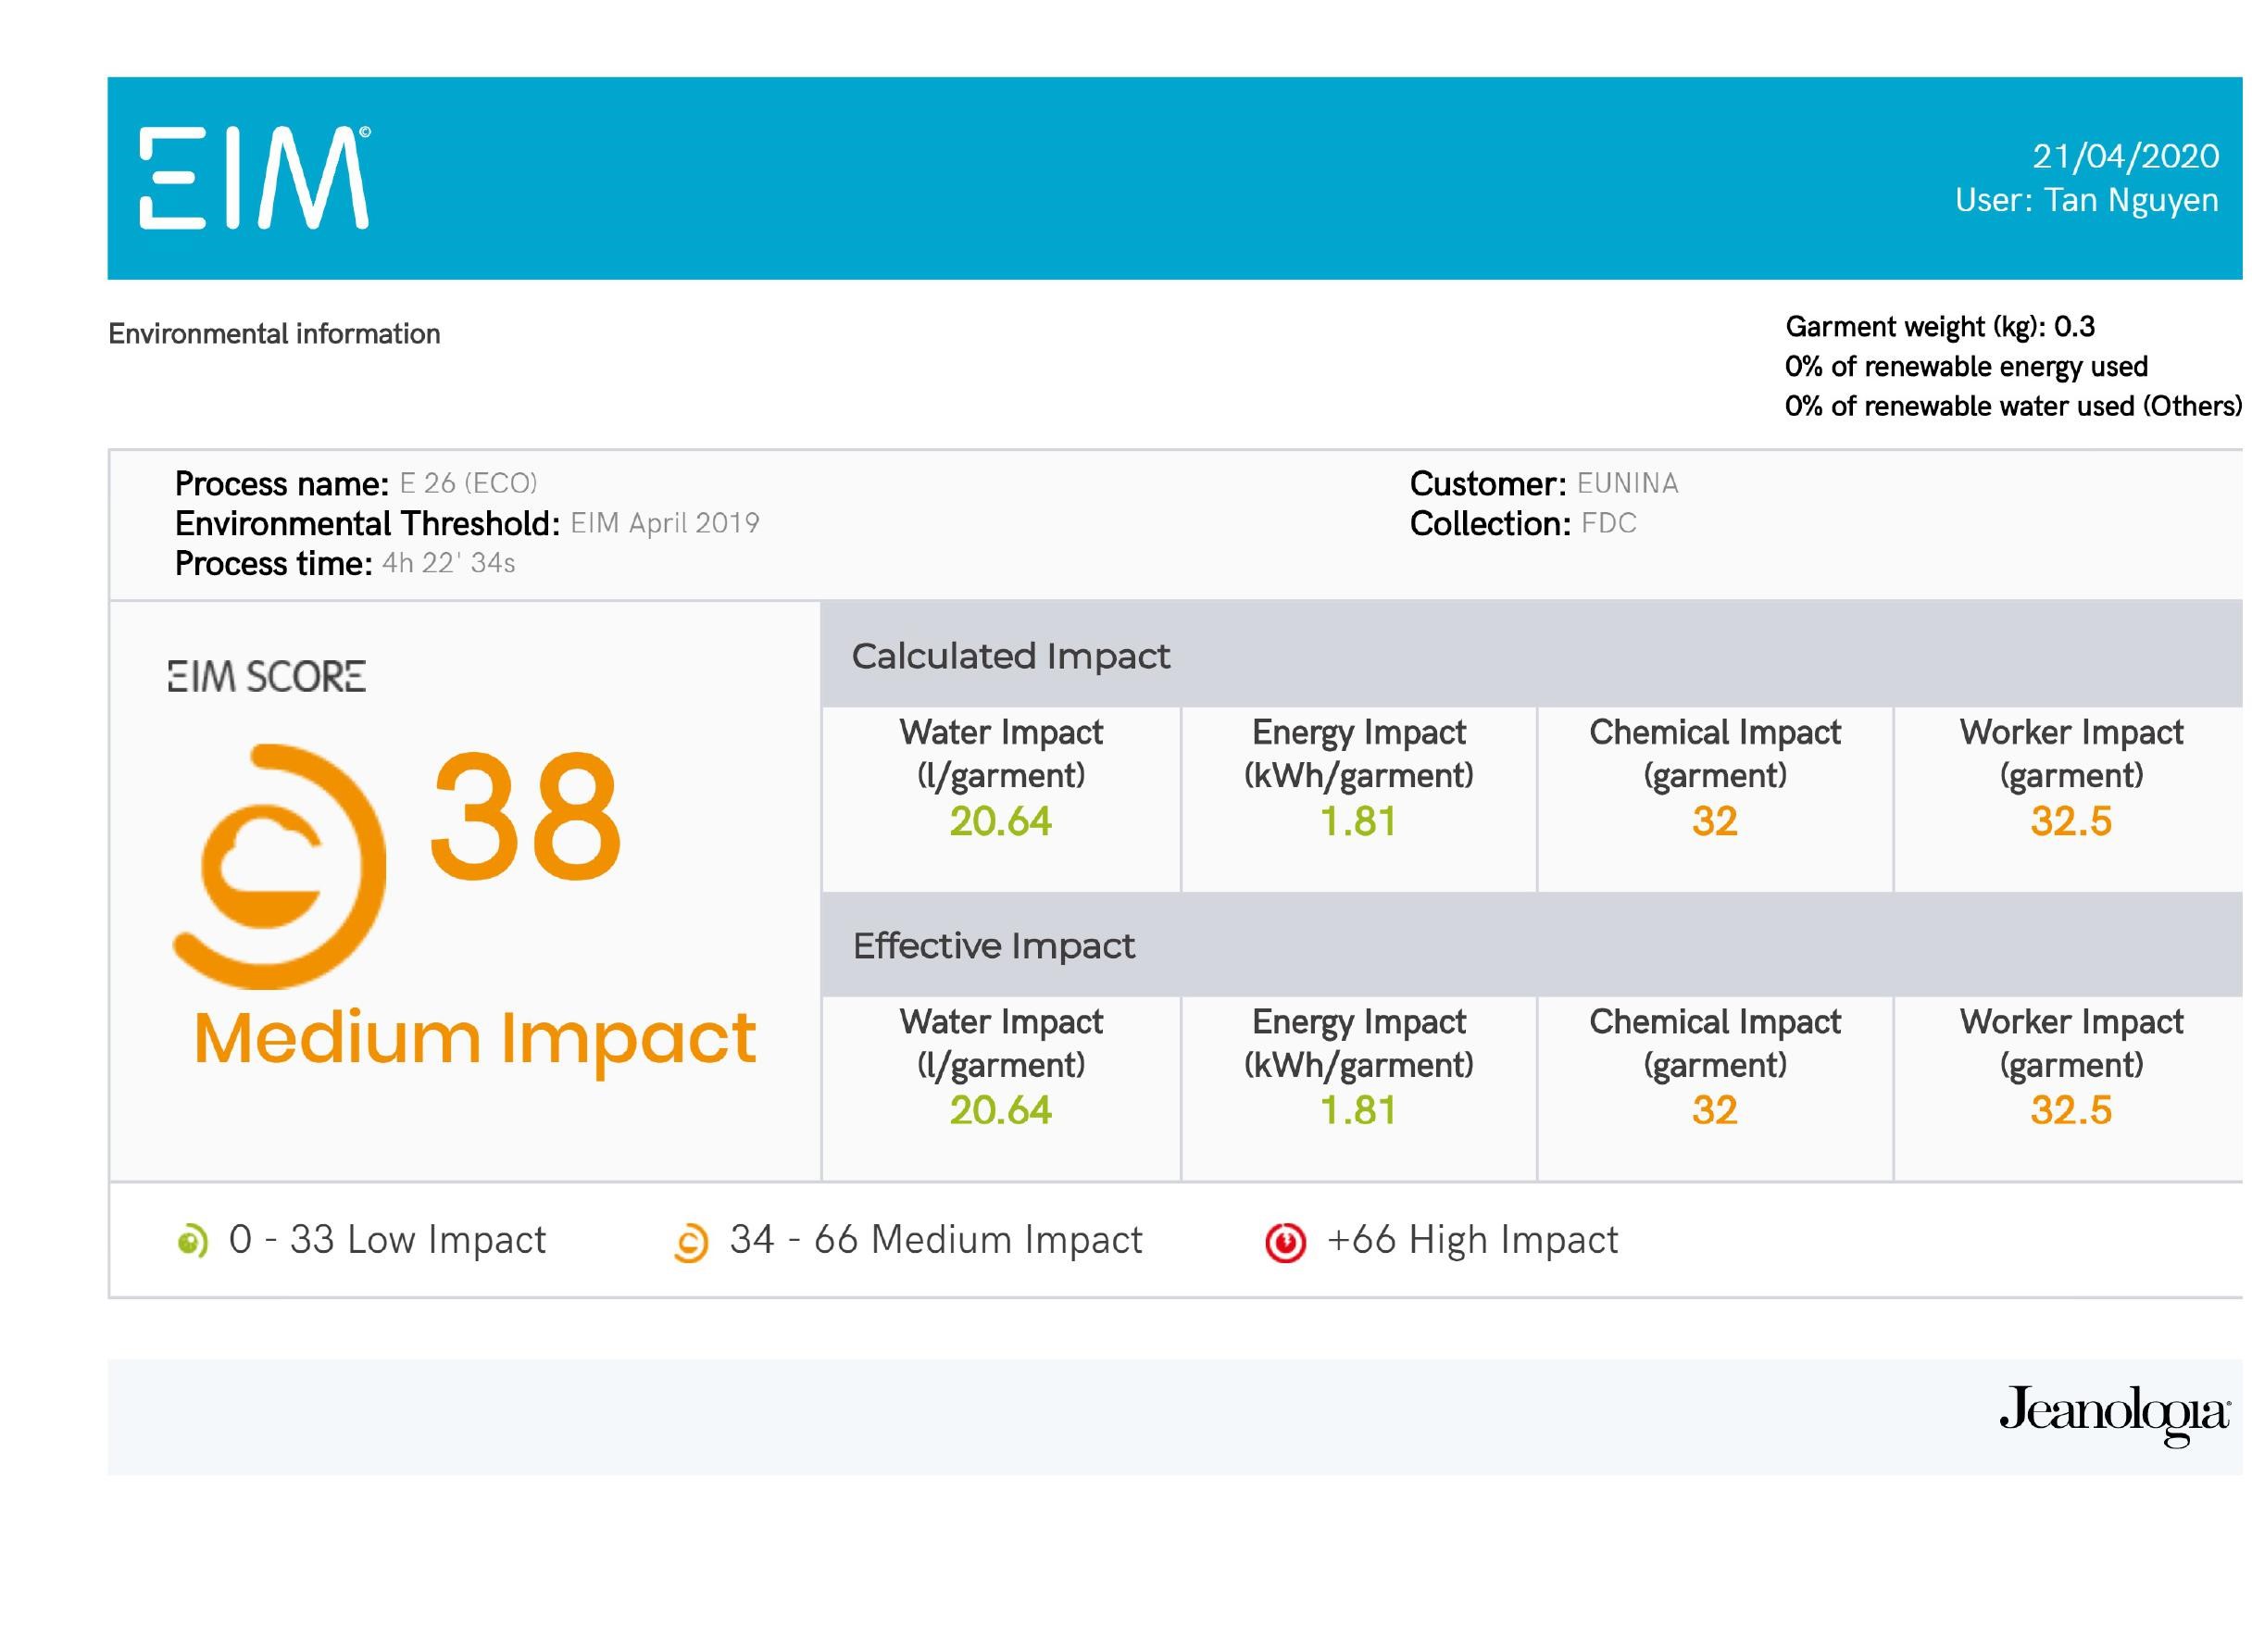Click the 'Calculated Impact' section header
Image resolution: width=2252 pixels, height=1652 pixels.
pos(1010,656)
